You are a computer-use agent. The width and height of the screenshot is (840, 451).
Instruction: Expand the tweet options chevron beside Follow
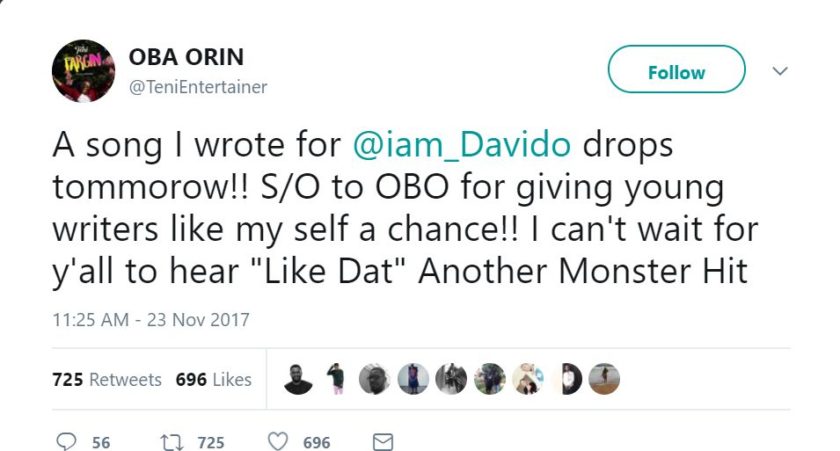[x=780, y=71]
